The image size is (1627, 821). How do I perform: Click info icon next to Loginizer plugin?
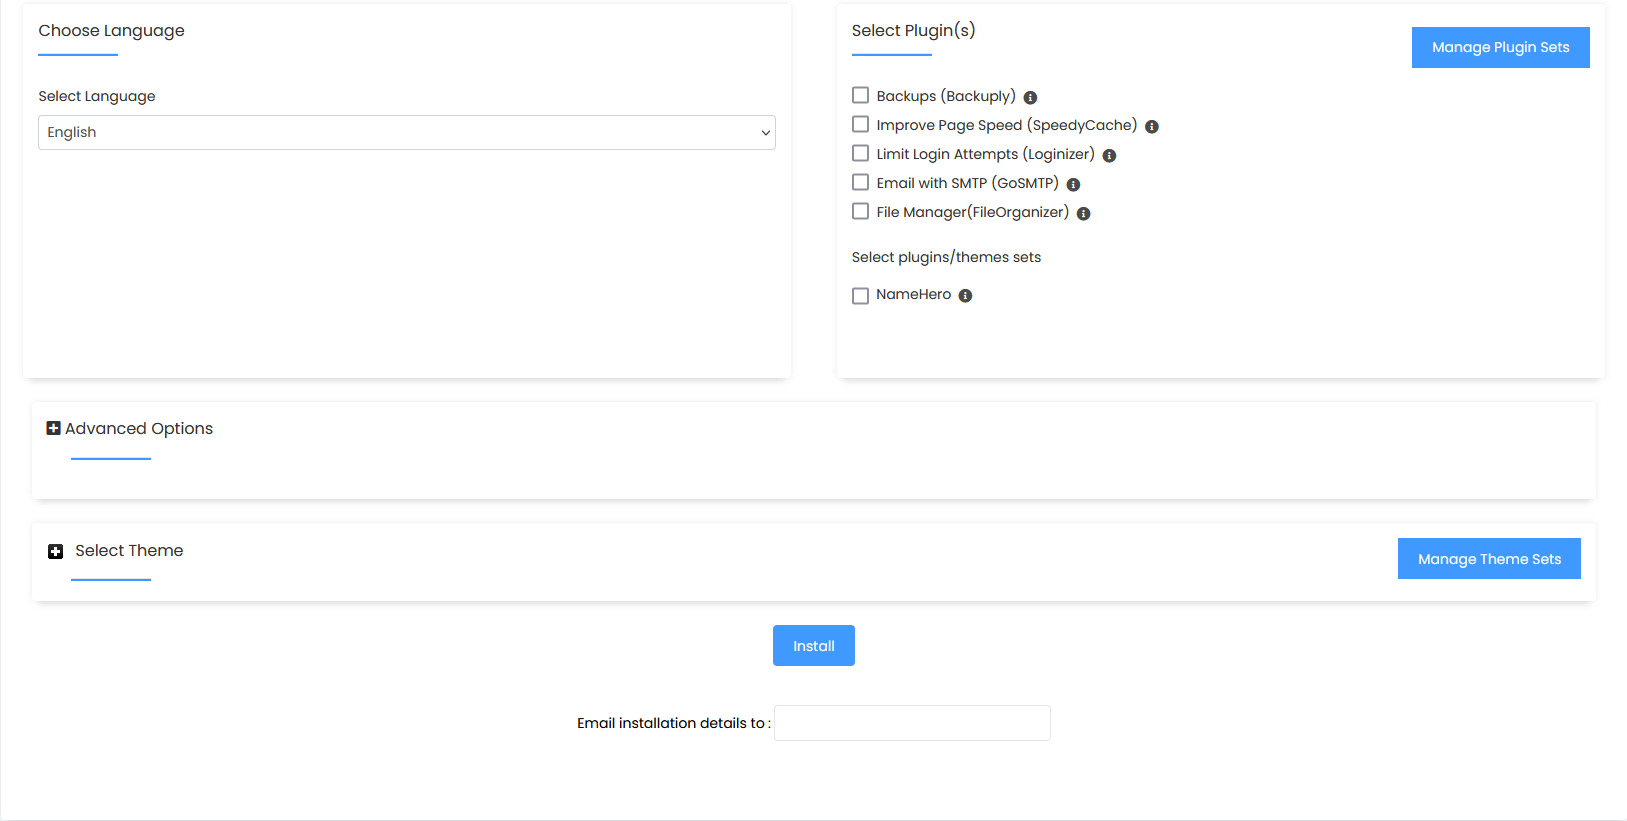(x=1109, y=156)
